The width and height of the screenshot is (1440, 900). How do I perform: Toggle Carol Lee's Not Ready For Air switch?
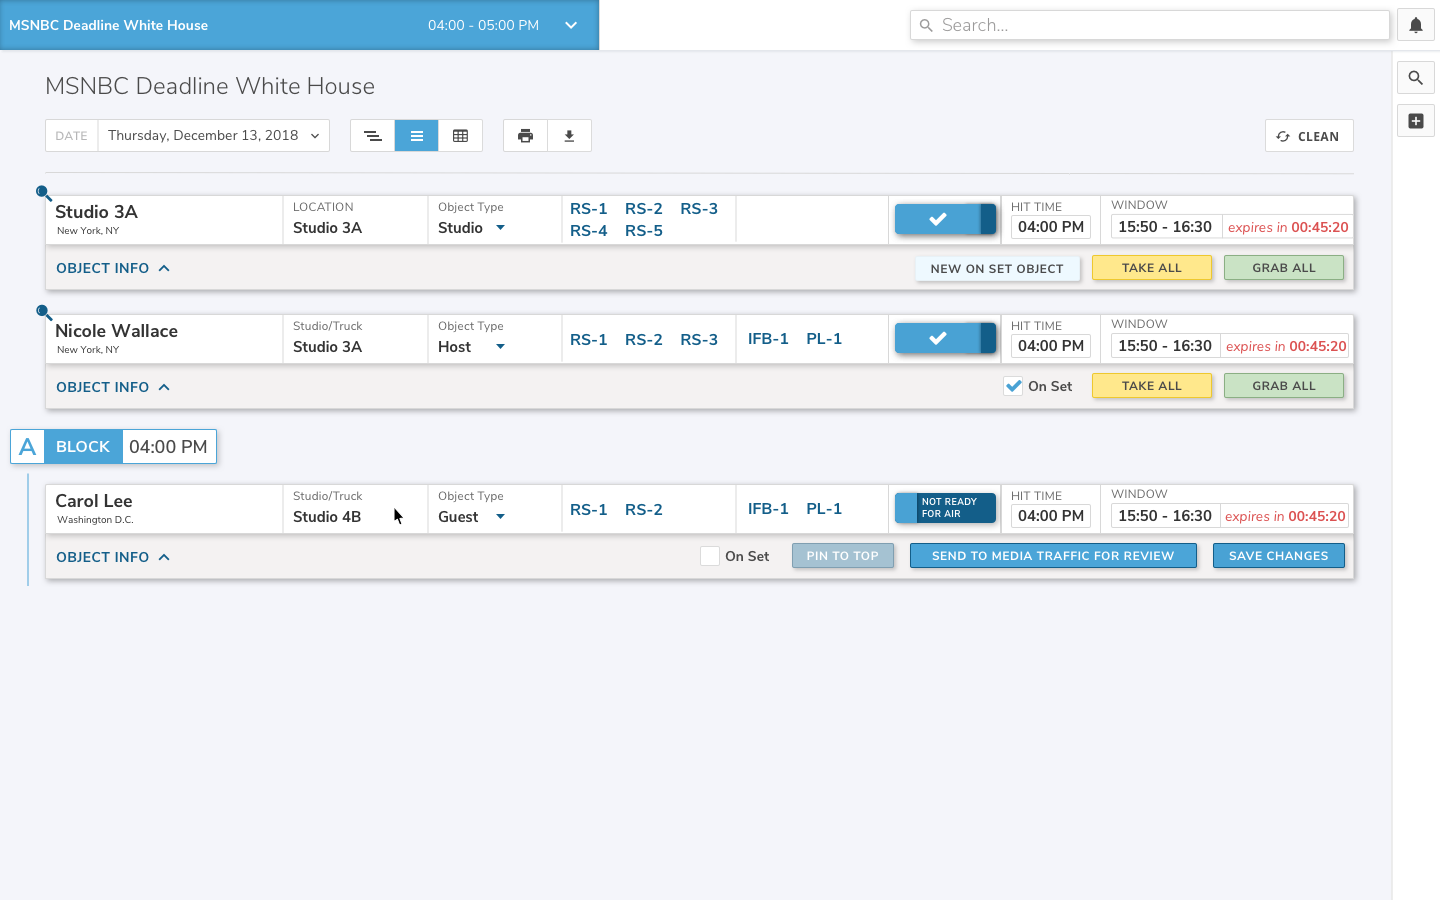(945, 508)
